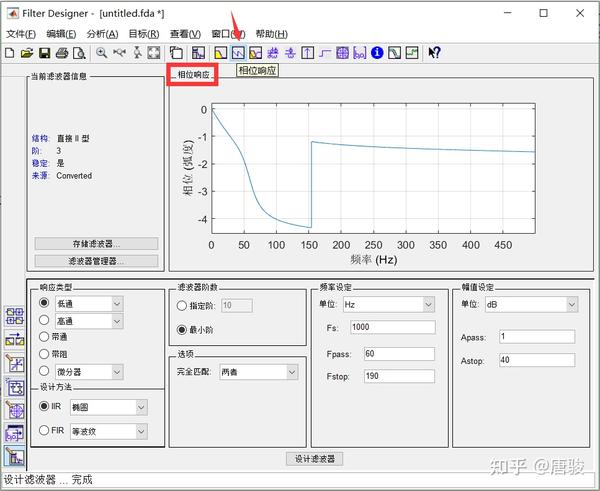Select the IIR design method radio button
The width and height of the screenshot is (600, 491).
[x=44, y=406]
